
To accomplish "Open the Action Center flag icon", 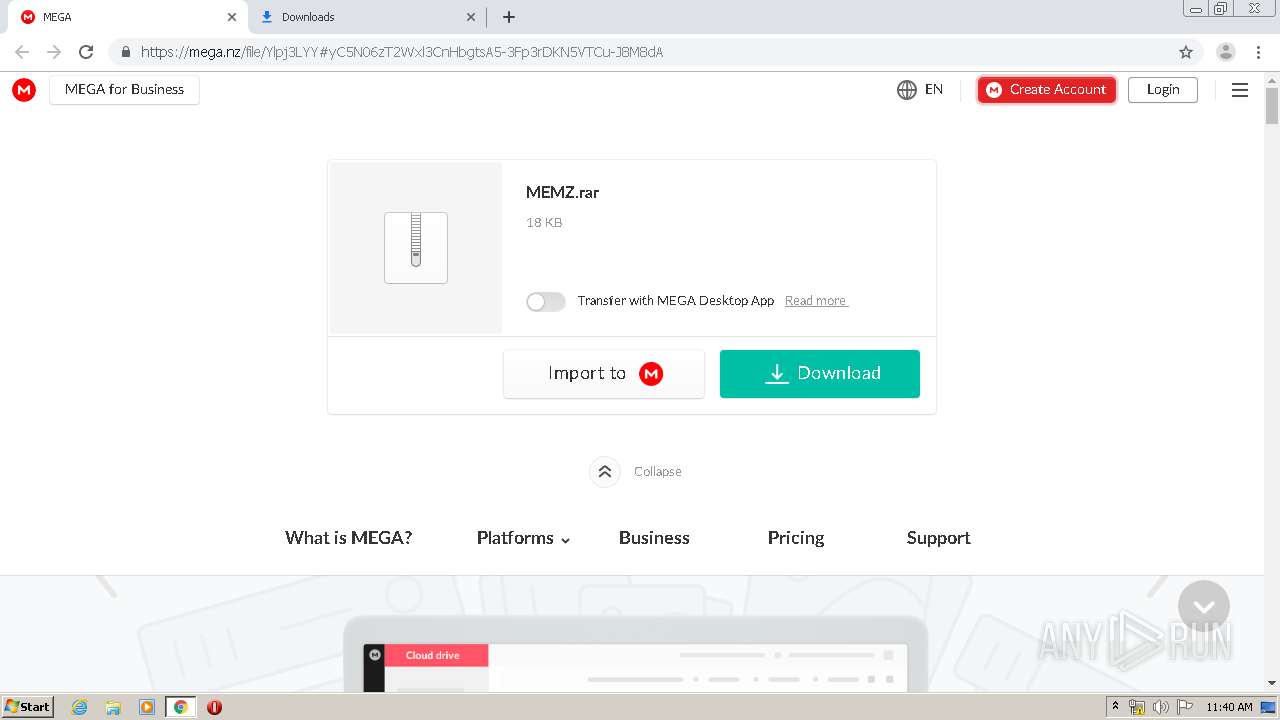I will (1185, 707).
